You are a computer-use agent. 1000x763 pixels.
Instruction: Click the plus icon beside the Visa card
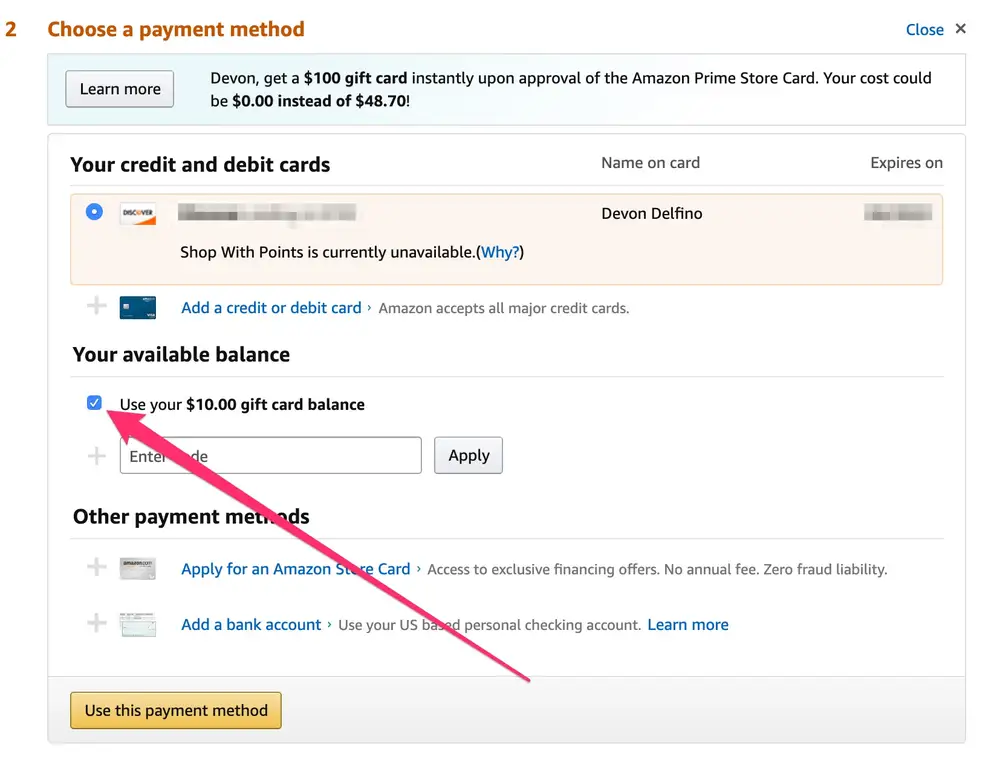pyautogui.click(x=95, y=308)
